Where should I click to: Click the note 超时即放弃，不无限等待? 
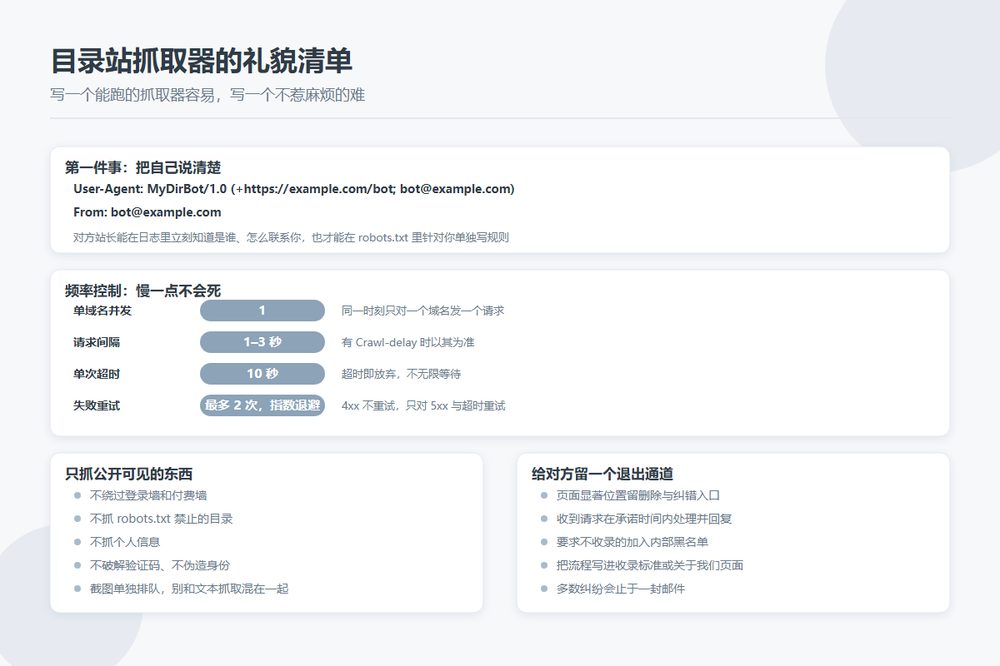(x=401, y=374)
